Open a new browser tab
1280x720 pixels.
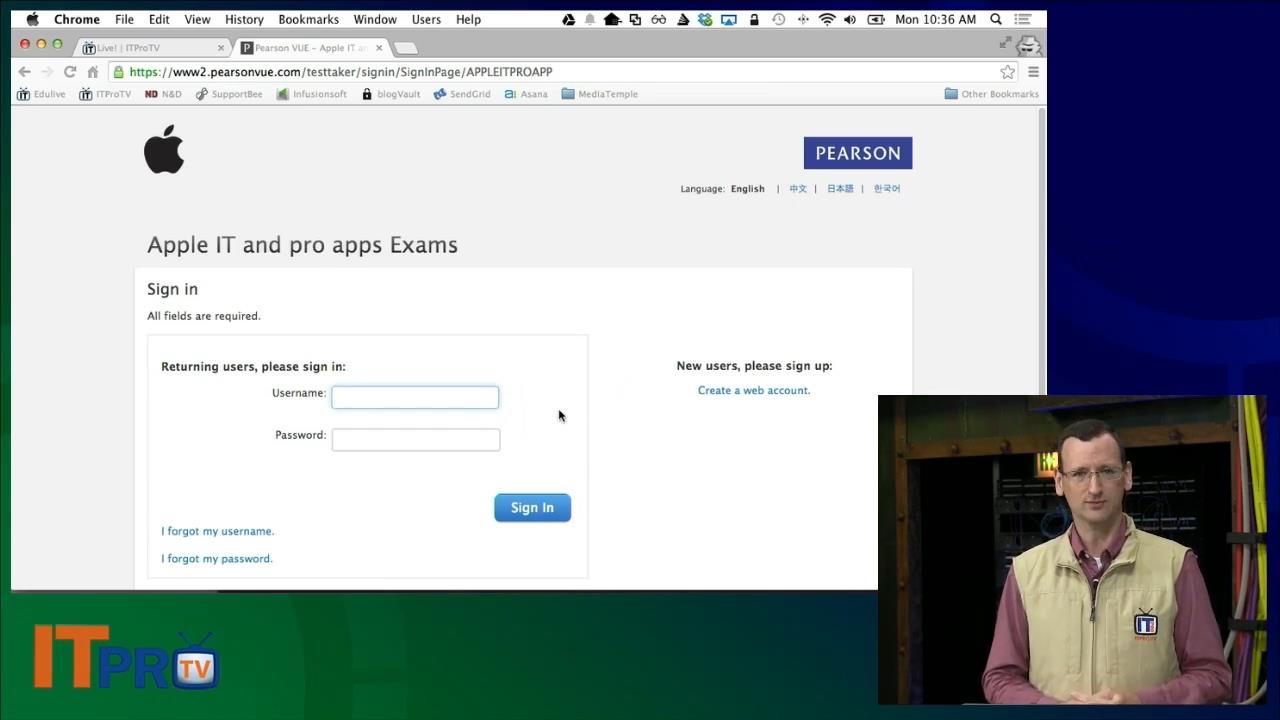click(405, 48)
